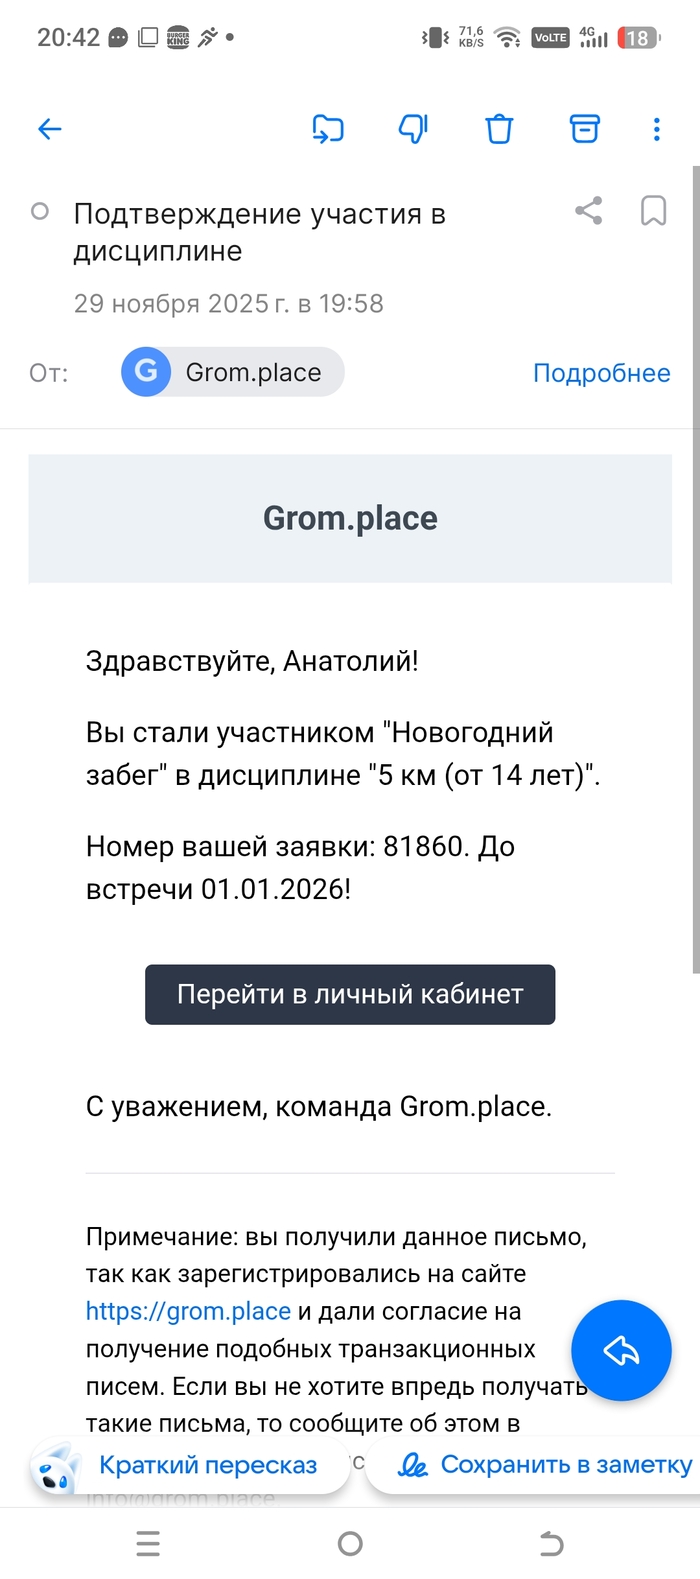Open the Grom.place sender chip
The image size is (700, 1579).
pyautogui.click(x=233, y=372)
